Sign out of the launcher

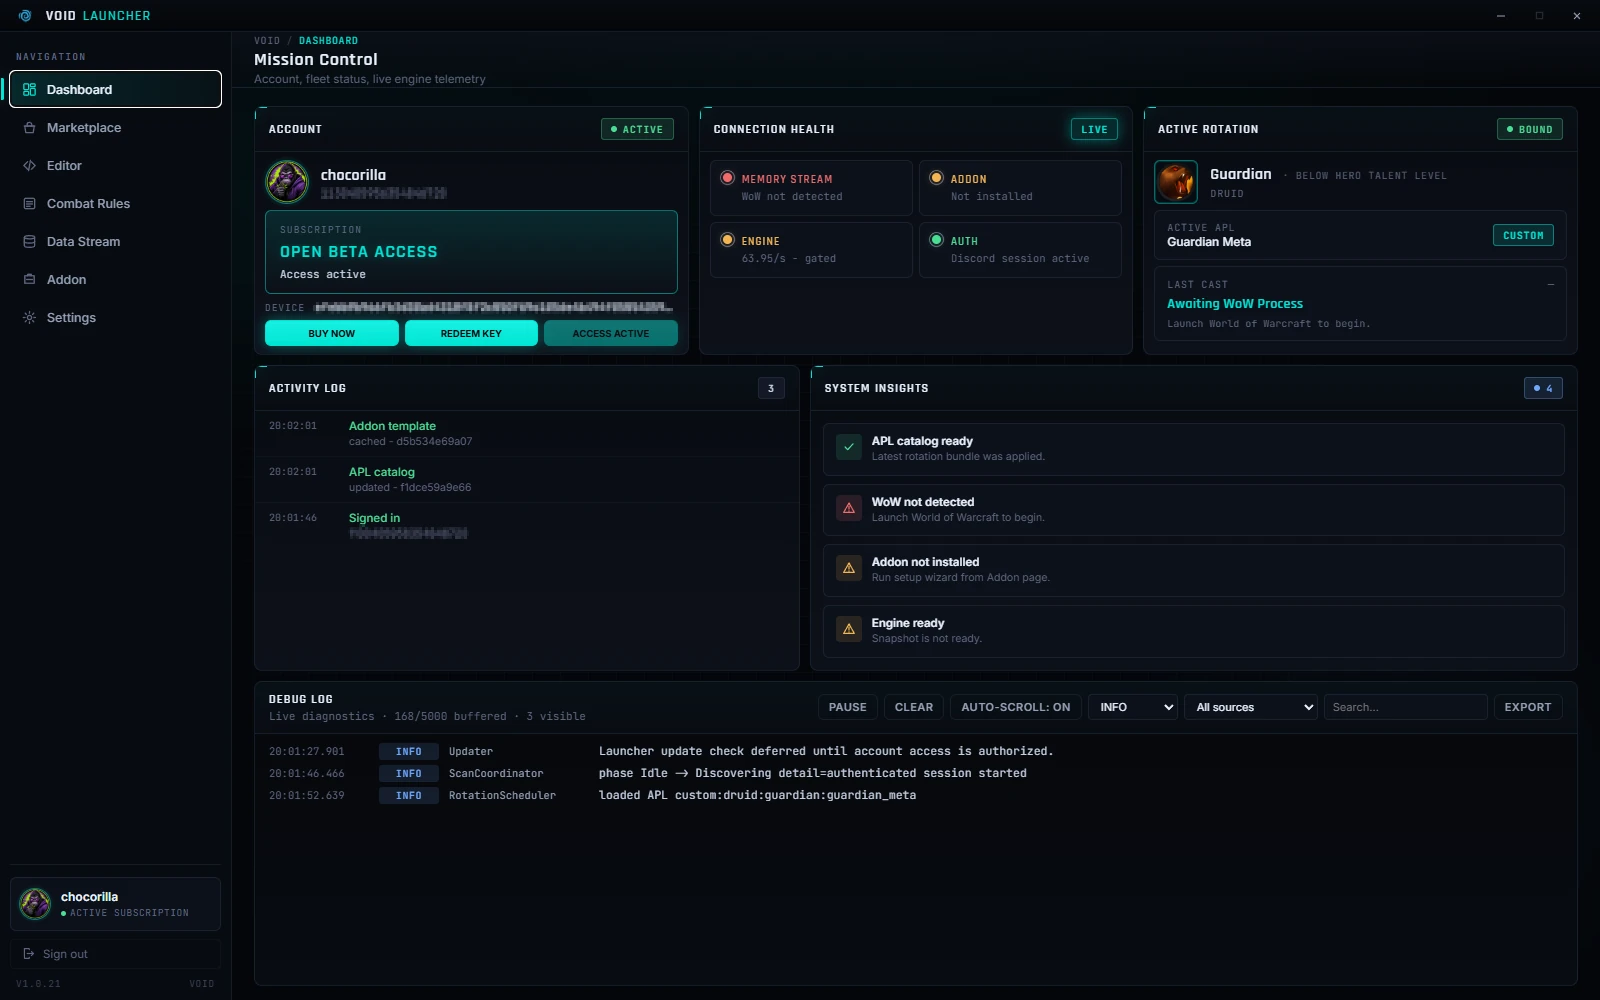click(x=115, y=954)
